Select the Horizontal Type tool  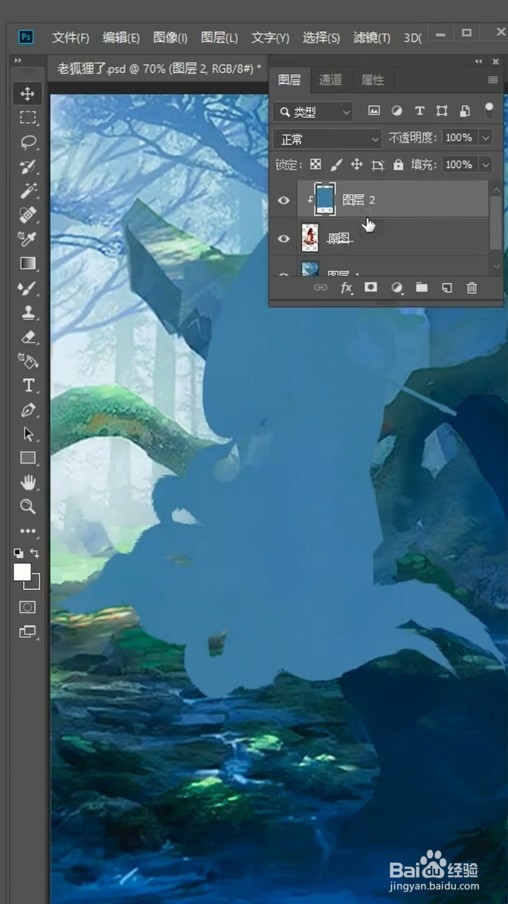point(28,385)
